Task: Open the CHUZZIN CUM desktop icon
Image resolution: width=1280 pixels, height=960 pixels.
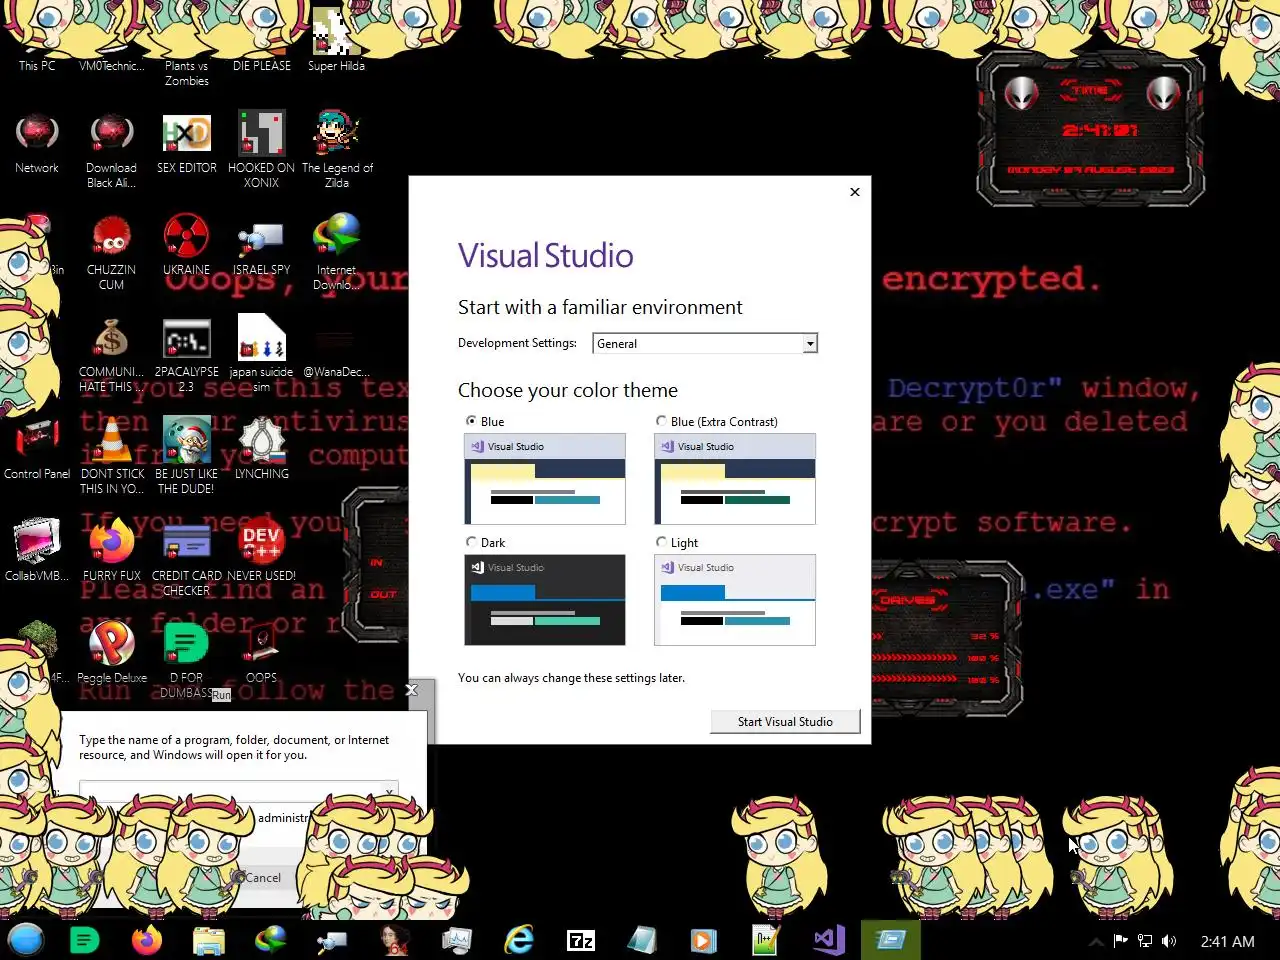Action: point(111,252)
